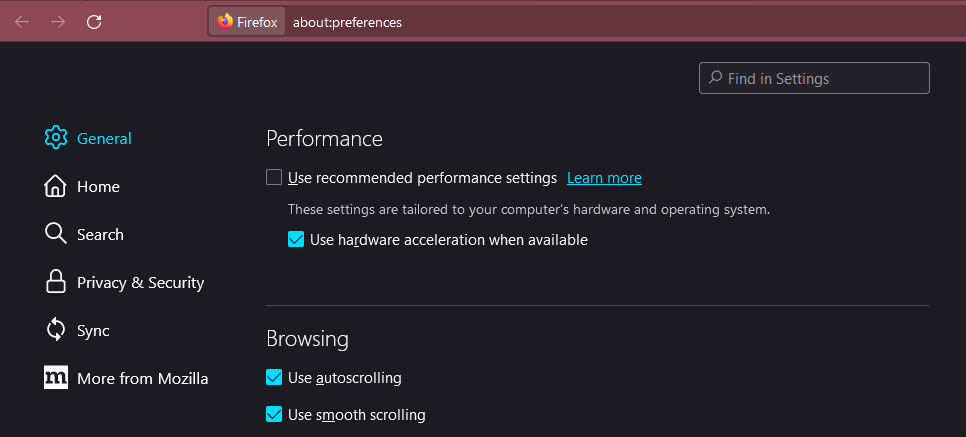This screenshot has width=966, height=437.
Task: Reload the current page
Action: [x=94, y=21]
